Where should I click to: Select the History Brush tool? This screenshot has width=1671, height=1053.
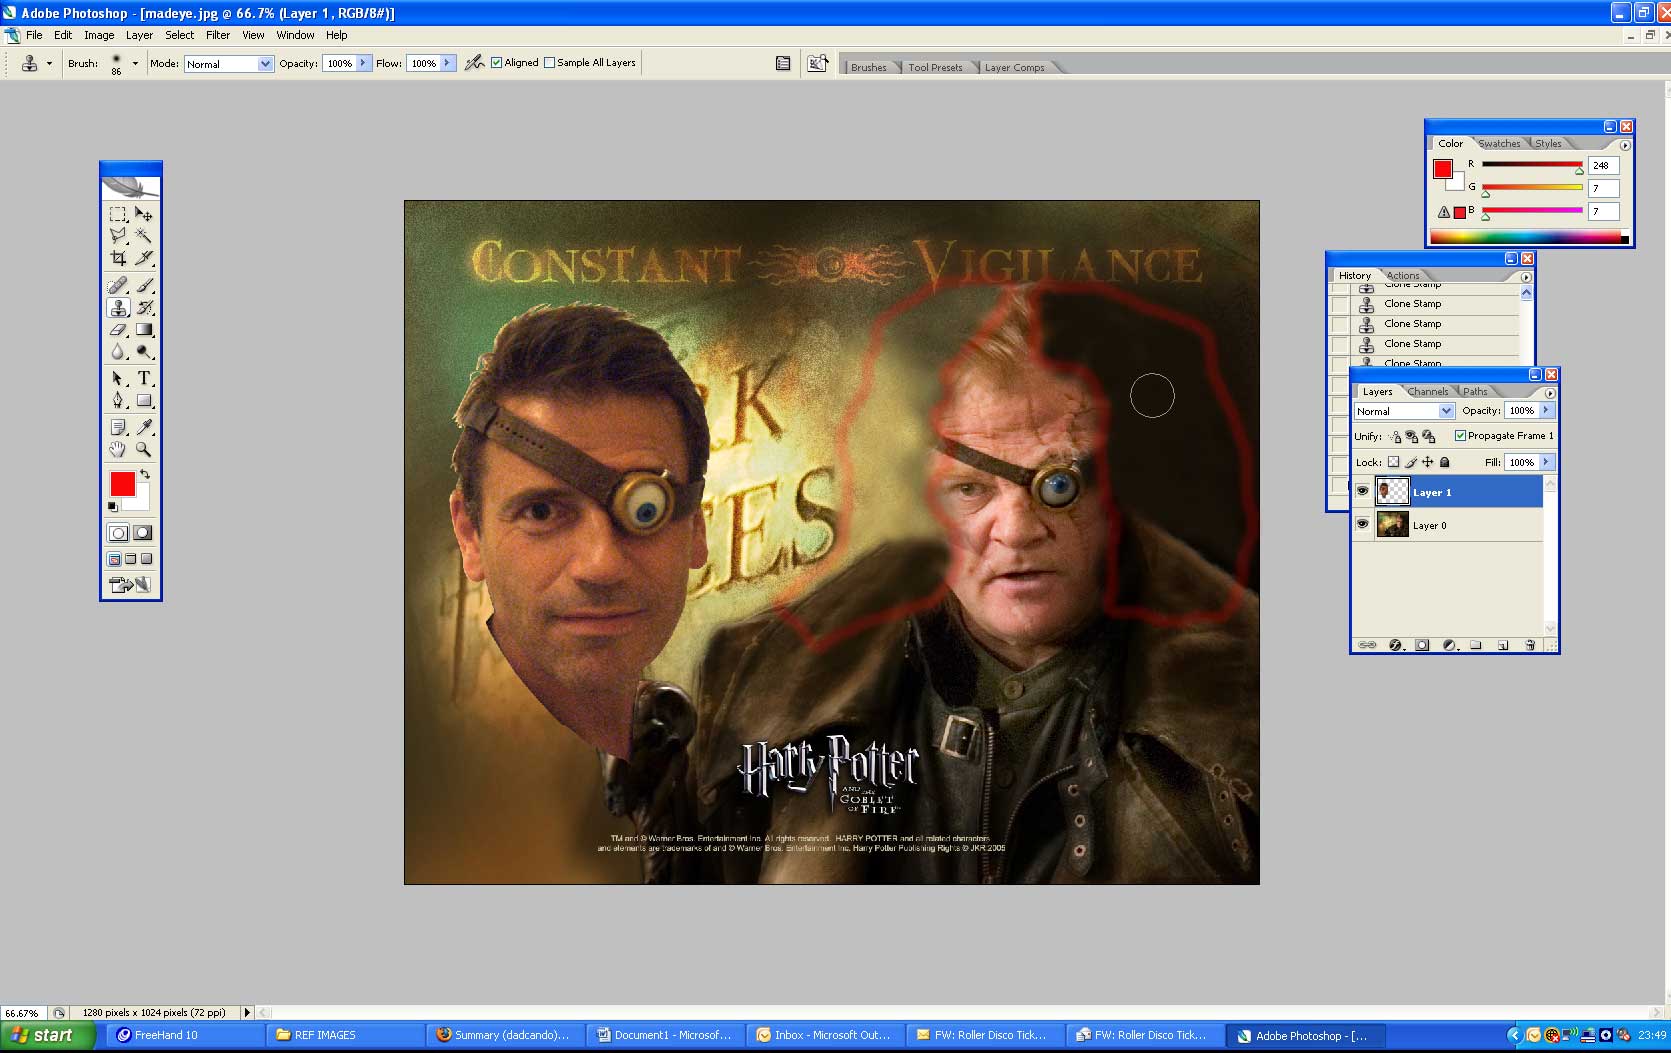pyautogui.click(x=144, y=308)
